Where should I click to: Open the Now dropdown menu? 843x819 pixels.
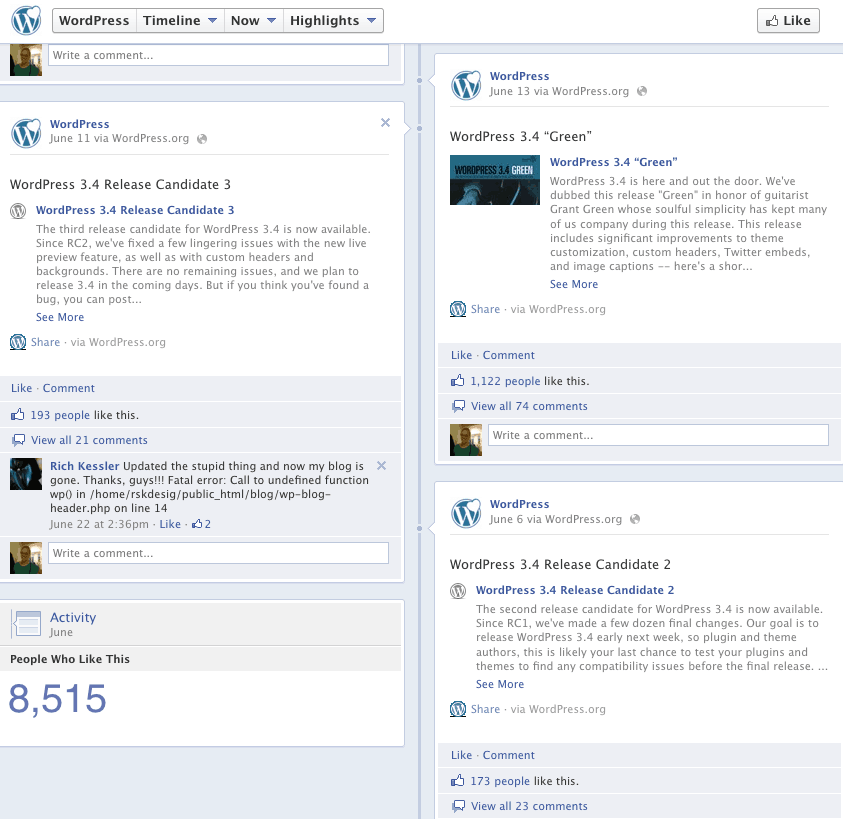click(x=253, y=20)
